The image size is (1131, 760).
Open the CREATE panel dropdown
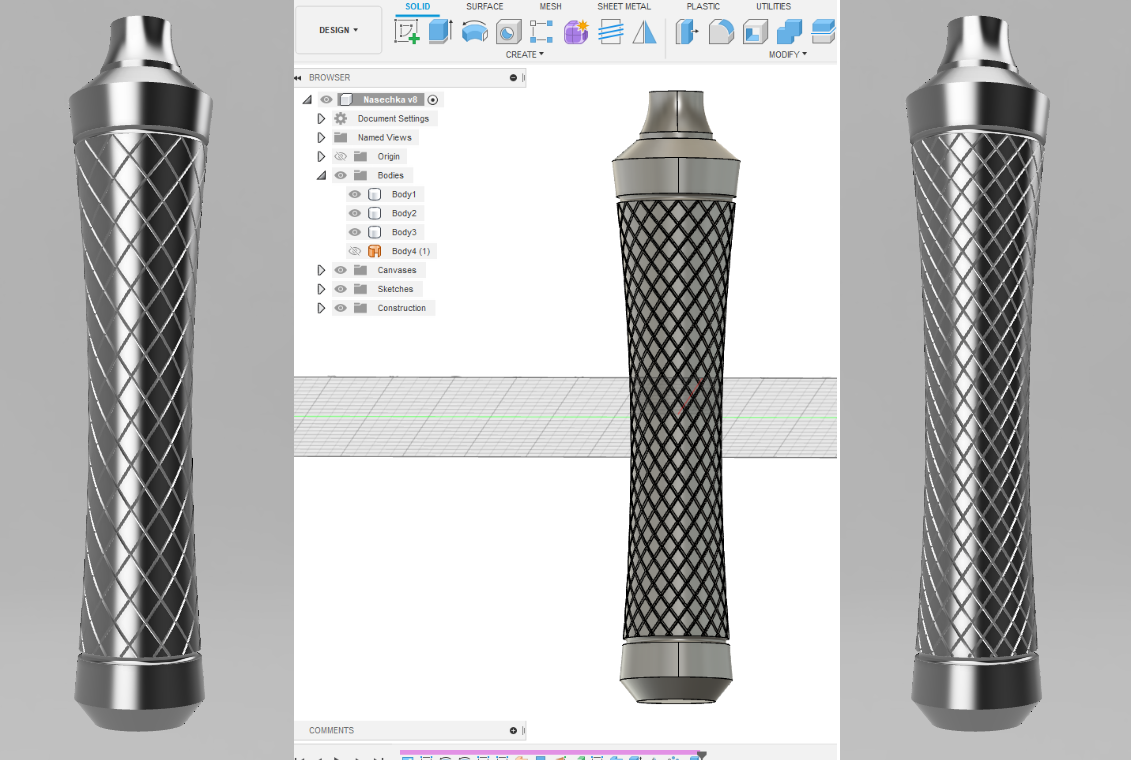click(524, 55)
